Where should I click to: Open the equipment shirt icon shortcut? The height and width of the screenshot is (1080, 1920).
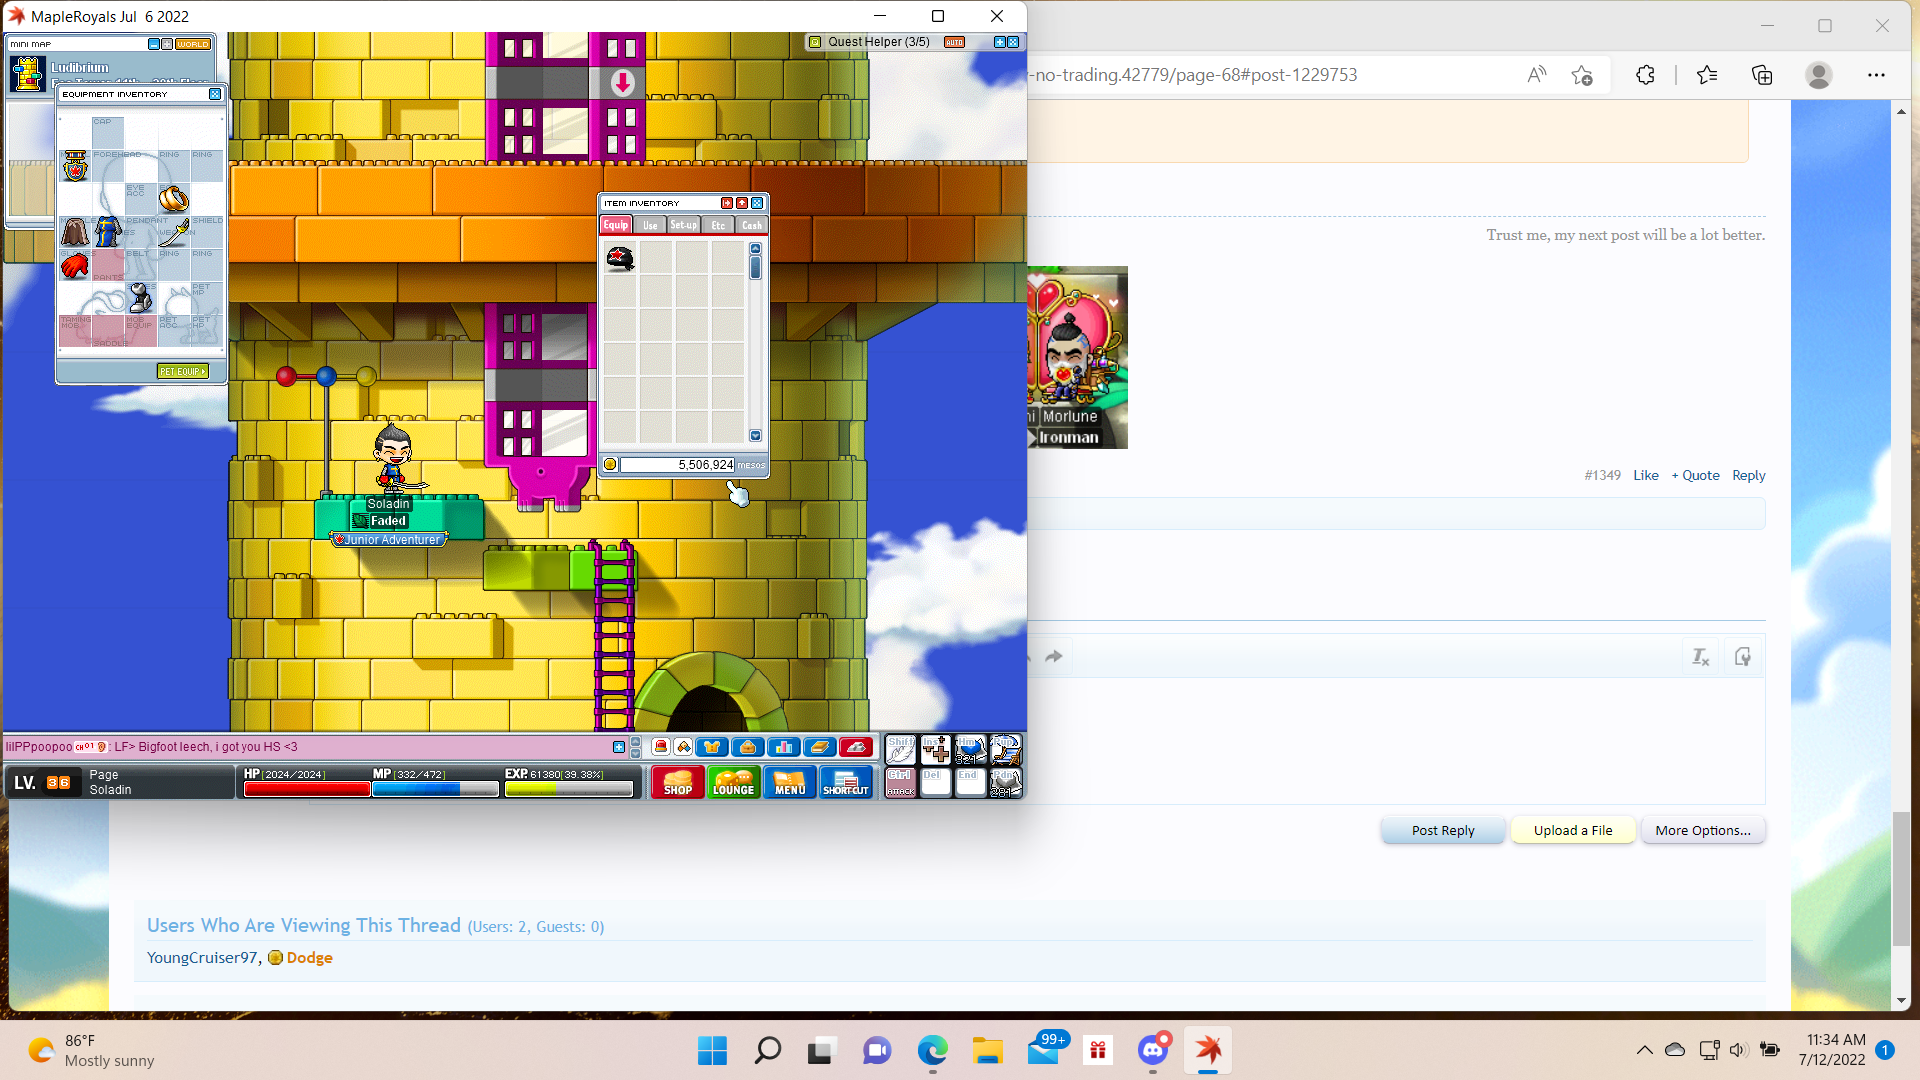[x=712, y=747]
